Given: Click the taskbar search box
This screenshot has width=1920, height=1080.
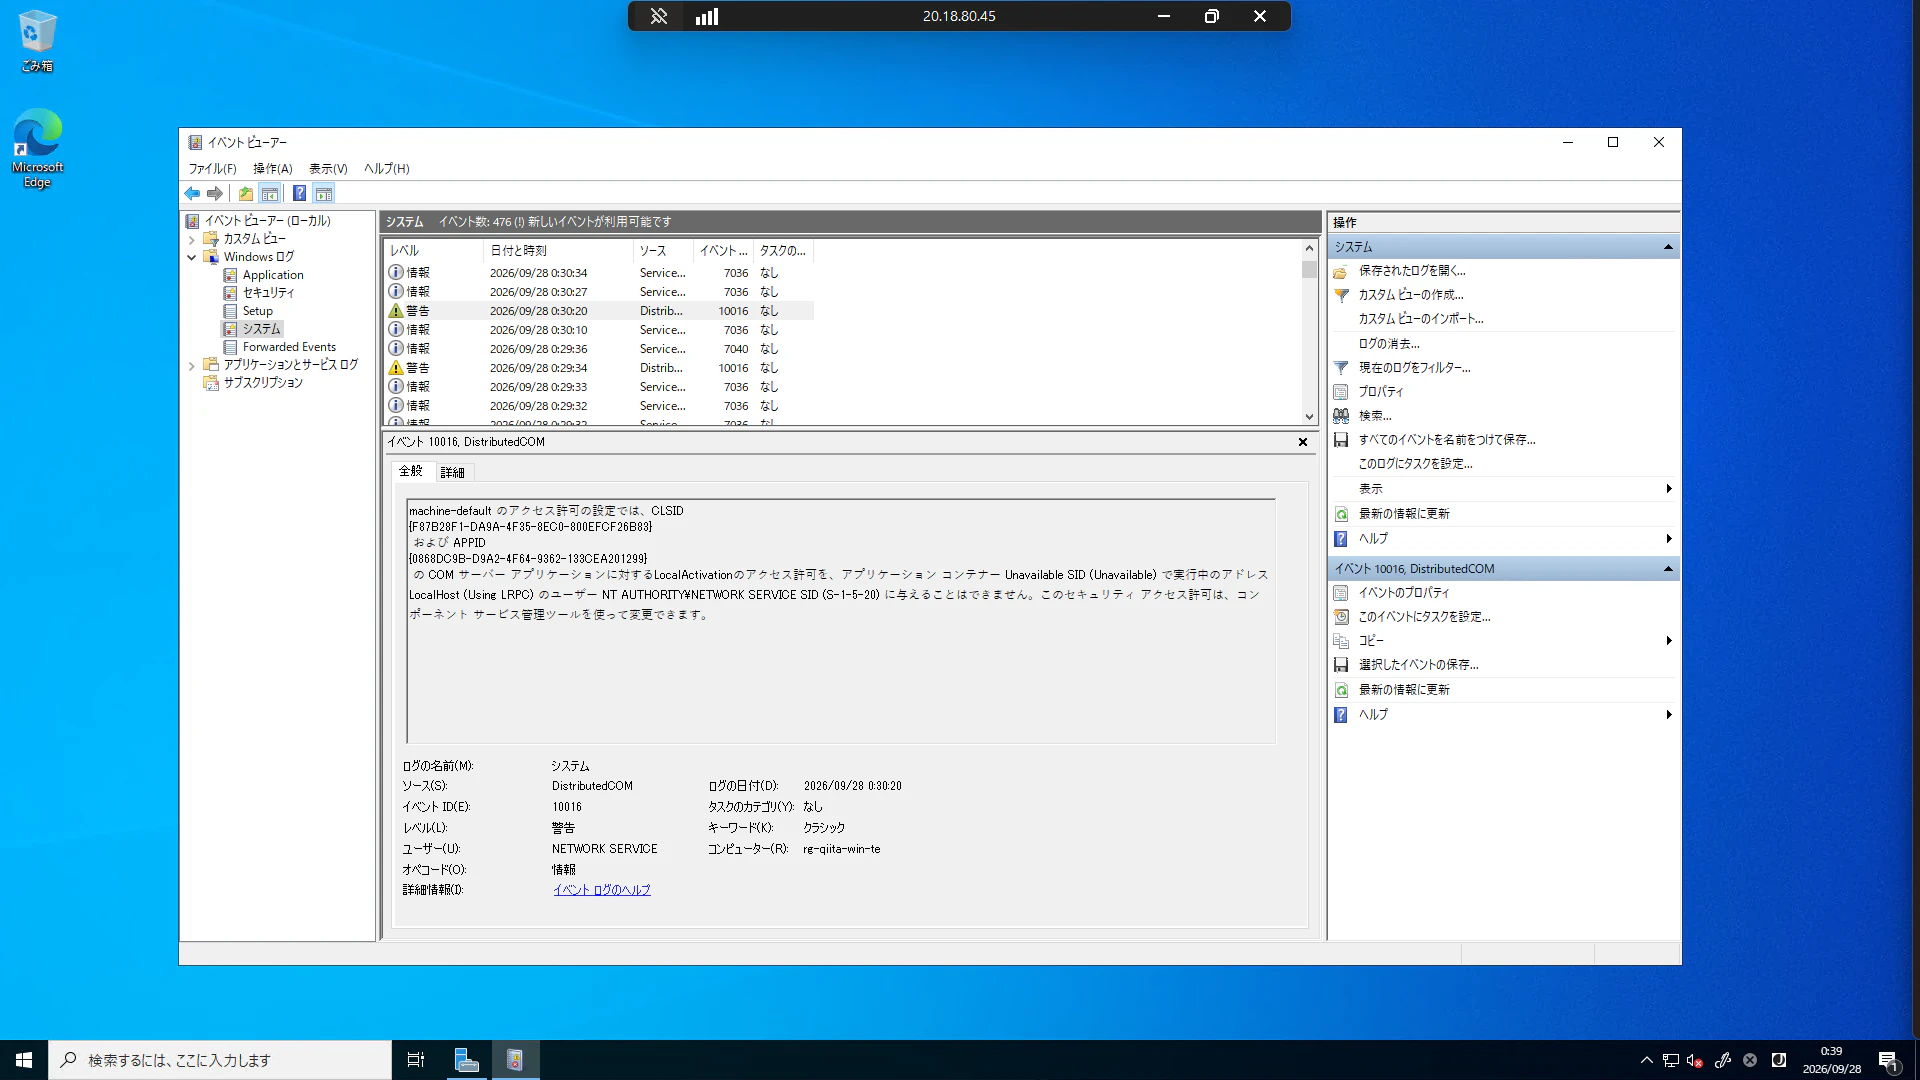Looking at the screenshot, I should tap(220, 1060).
